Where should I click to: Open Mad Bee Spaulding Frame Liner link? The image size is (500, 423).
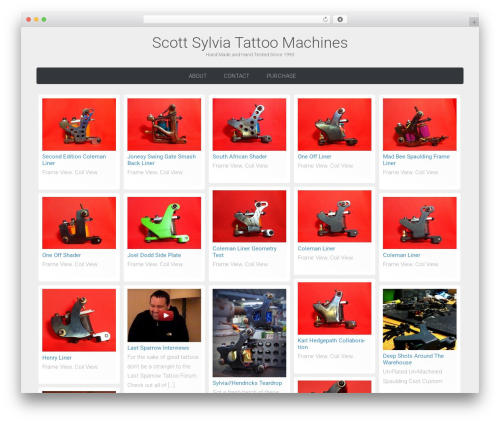click(x=416, y=160)
